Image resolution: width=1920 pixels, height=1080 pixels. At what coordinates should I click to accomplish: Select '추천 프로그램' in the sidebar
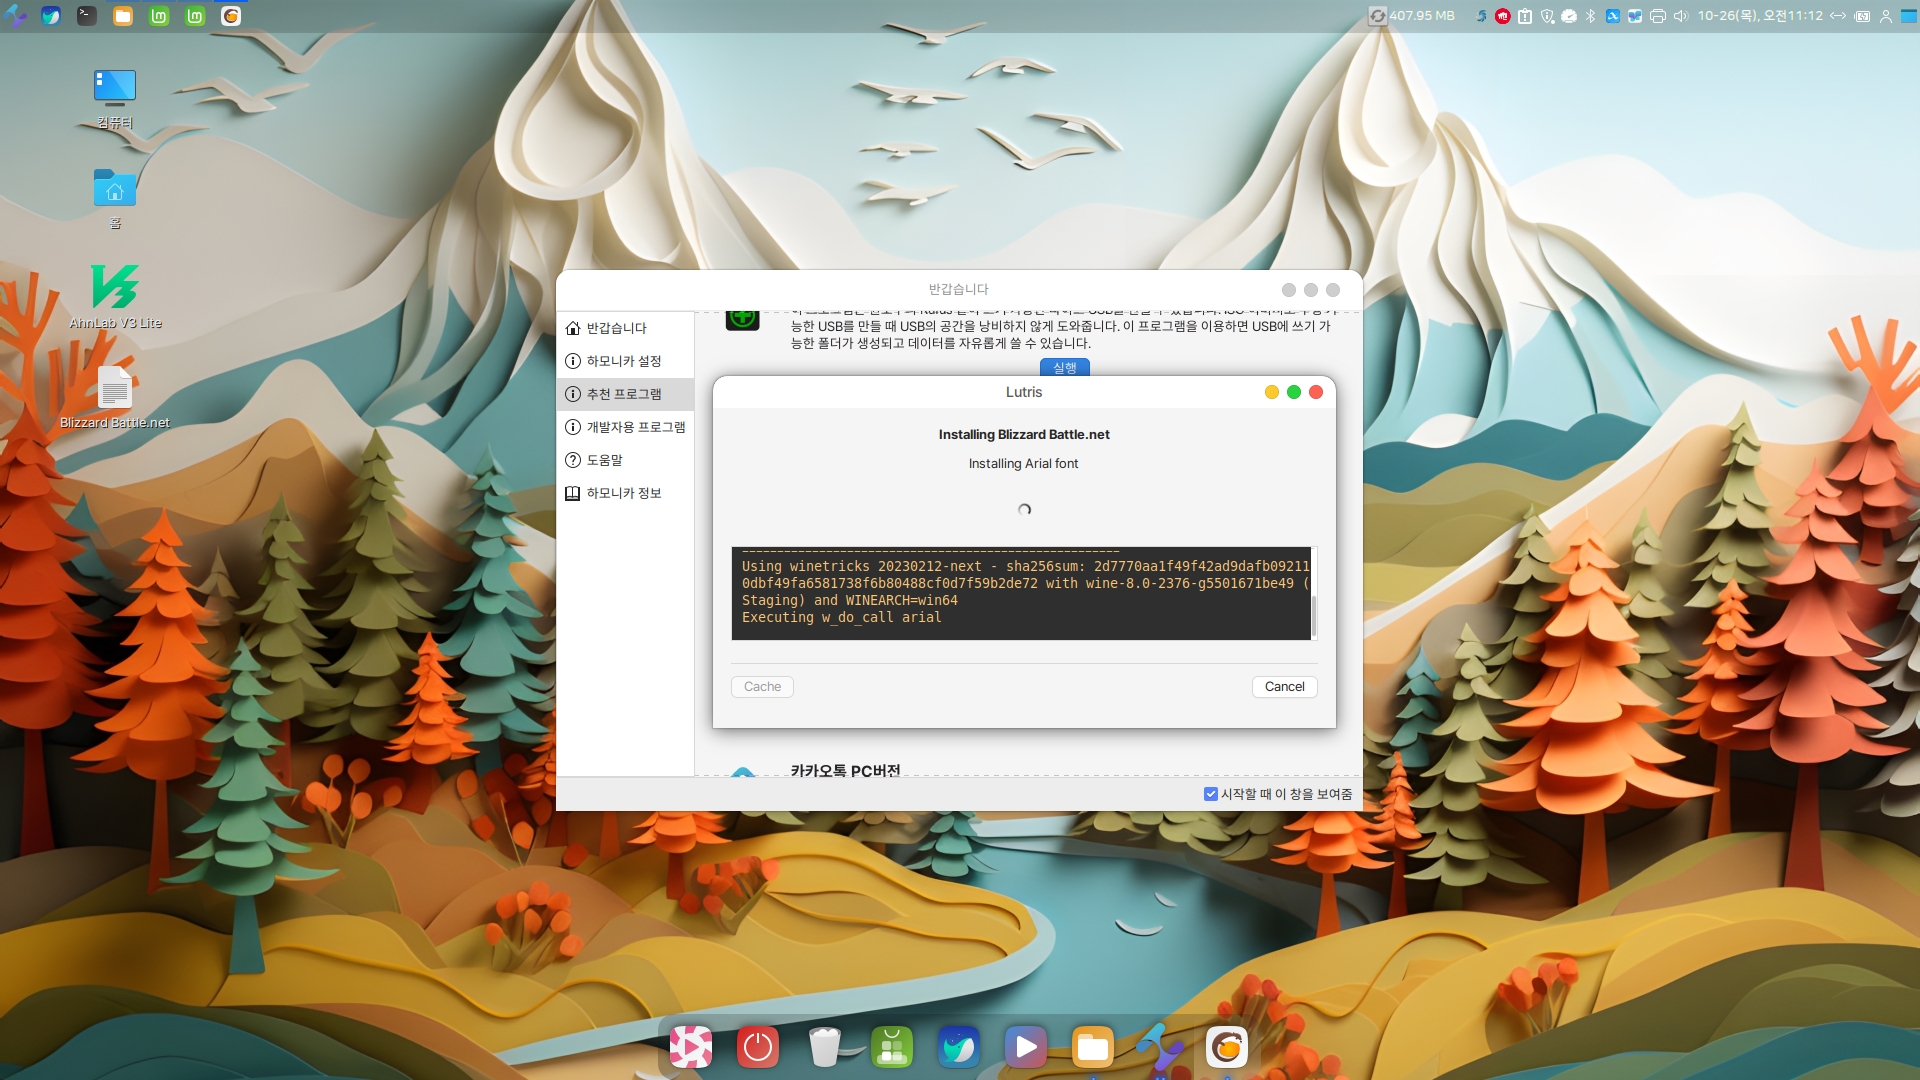pos(624,394)
